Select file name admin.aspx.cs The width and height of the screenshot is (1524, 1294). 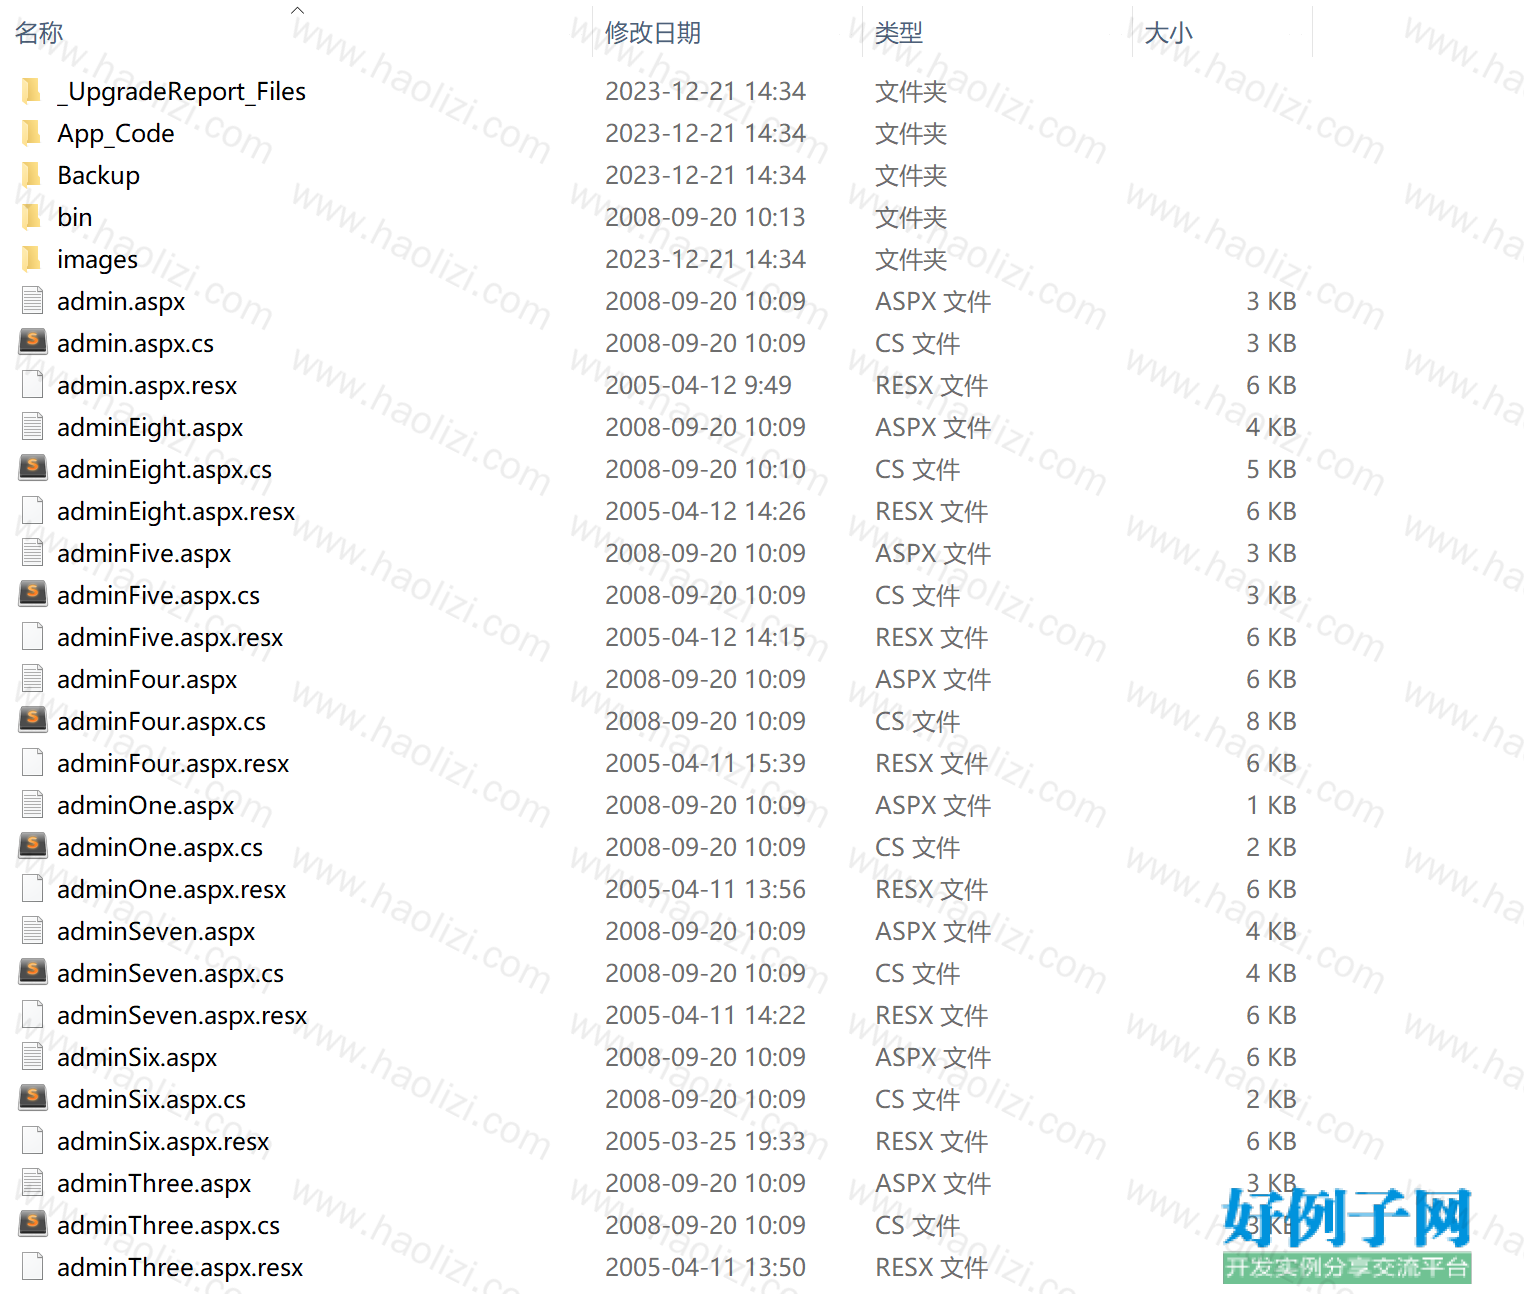coord(136,343)
